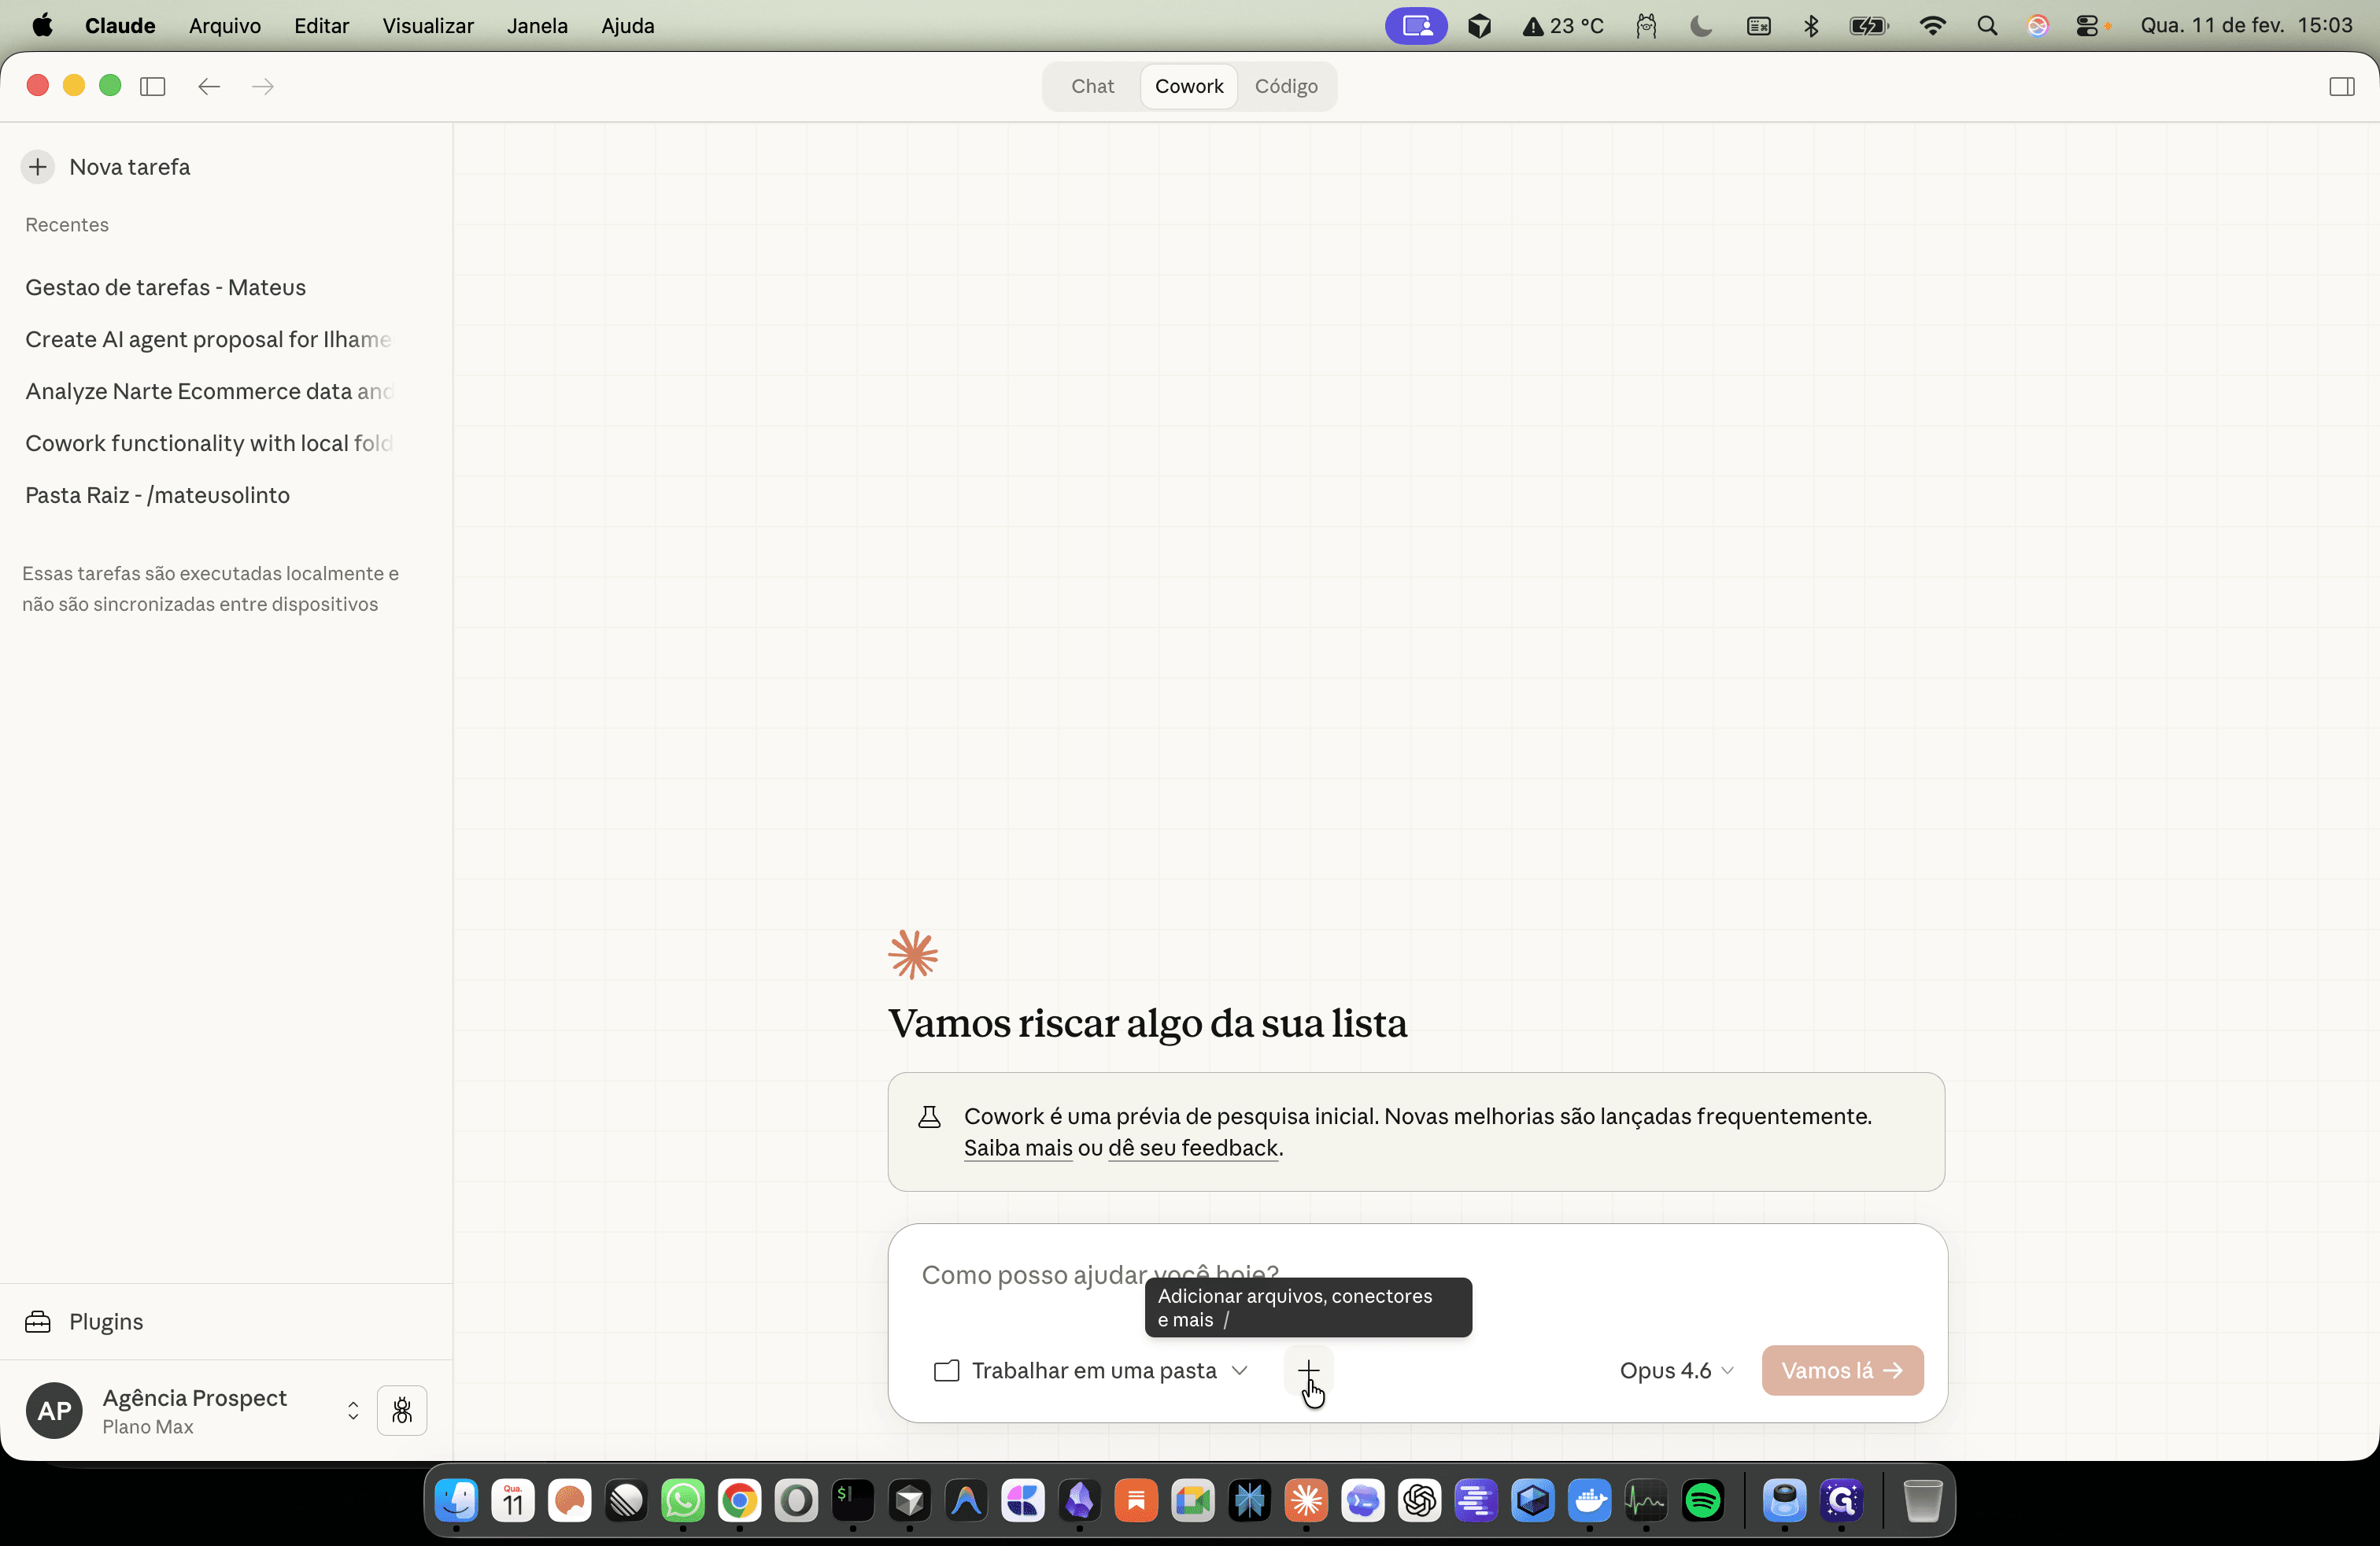Viewport: 2380px width, 1546px height.
Task: Open the Editar menu
Action: 321,26
